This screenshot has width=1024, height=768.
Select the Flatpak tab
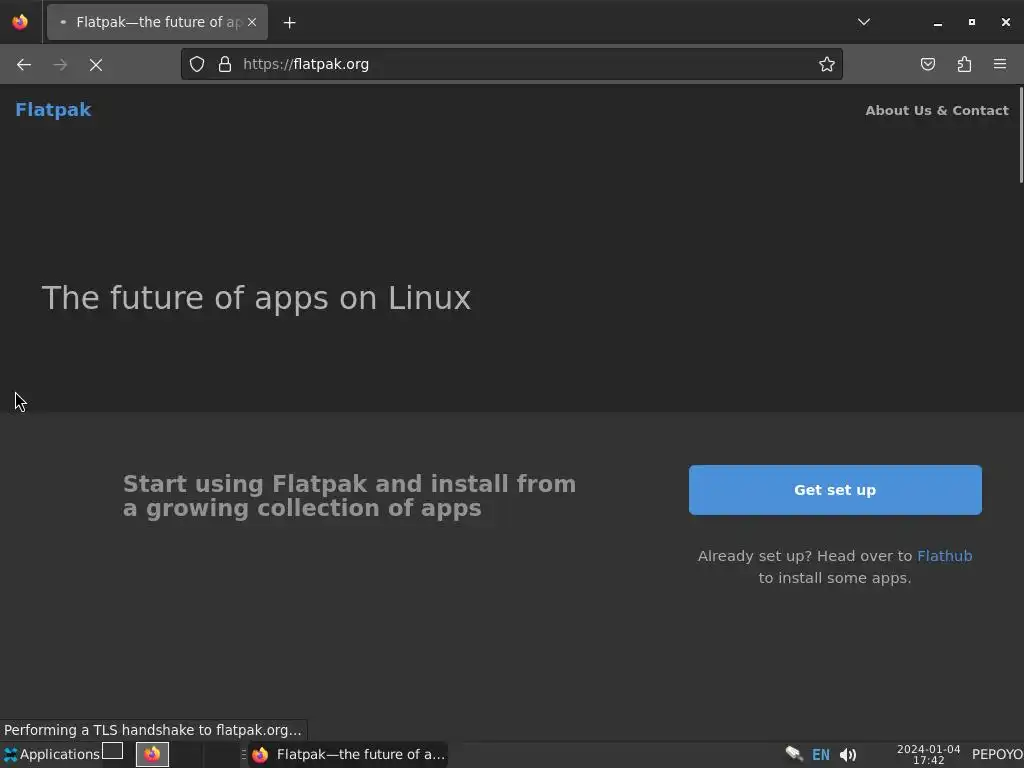pyautogui.click(x=150, y=22)
